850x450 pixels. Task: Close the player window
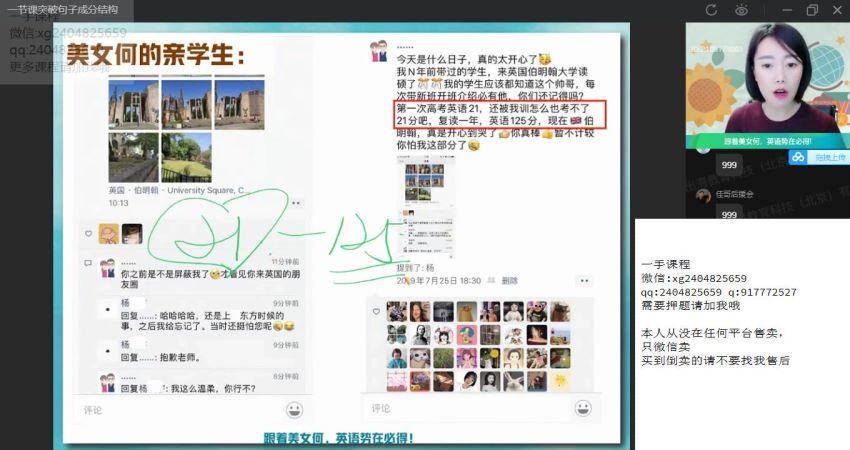[837, 10]
